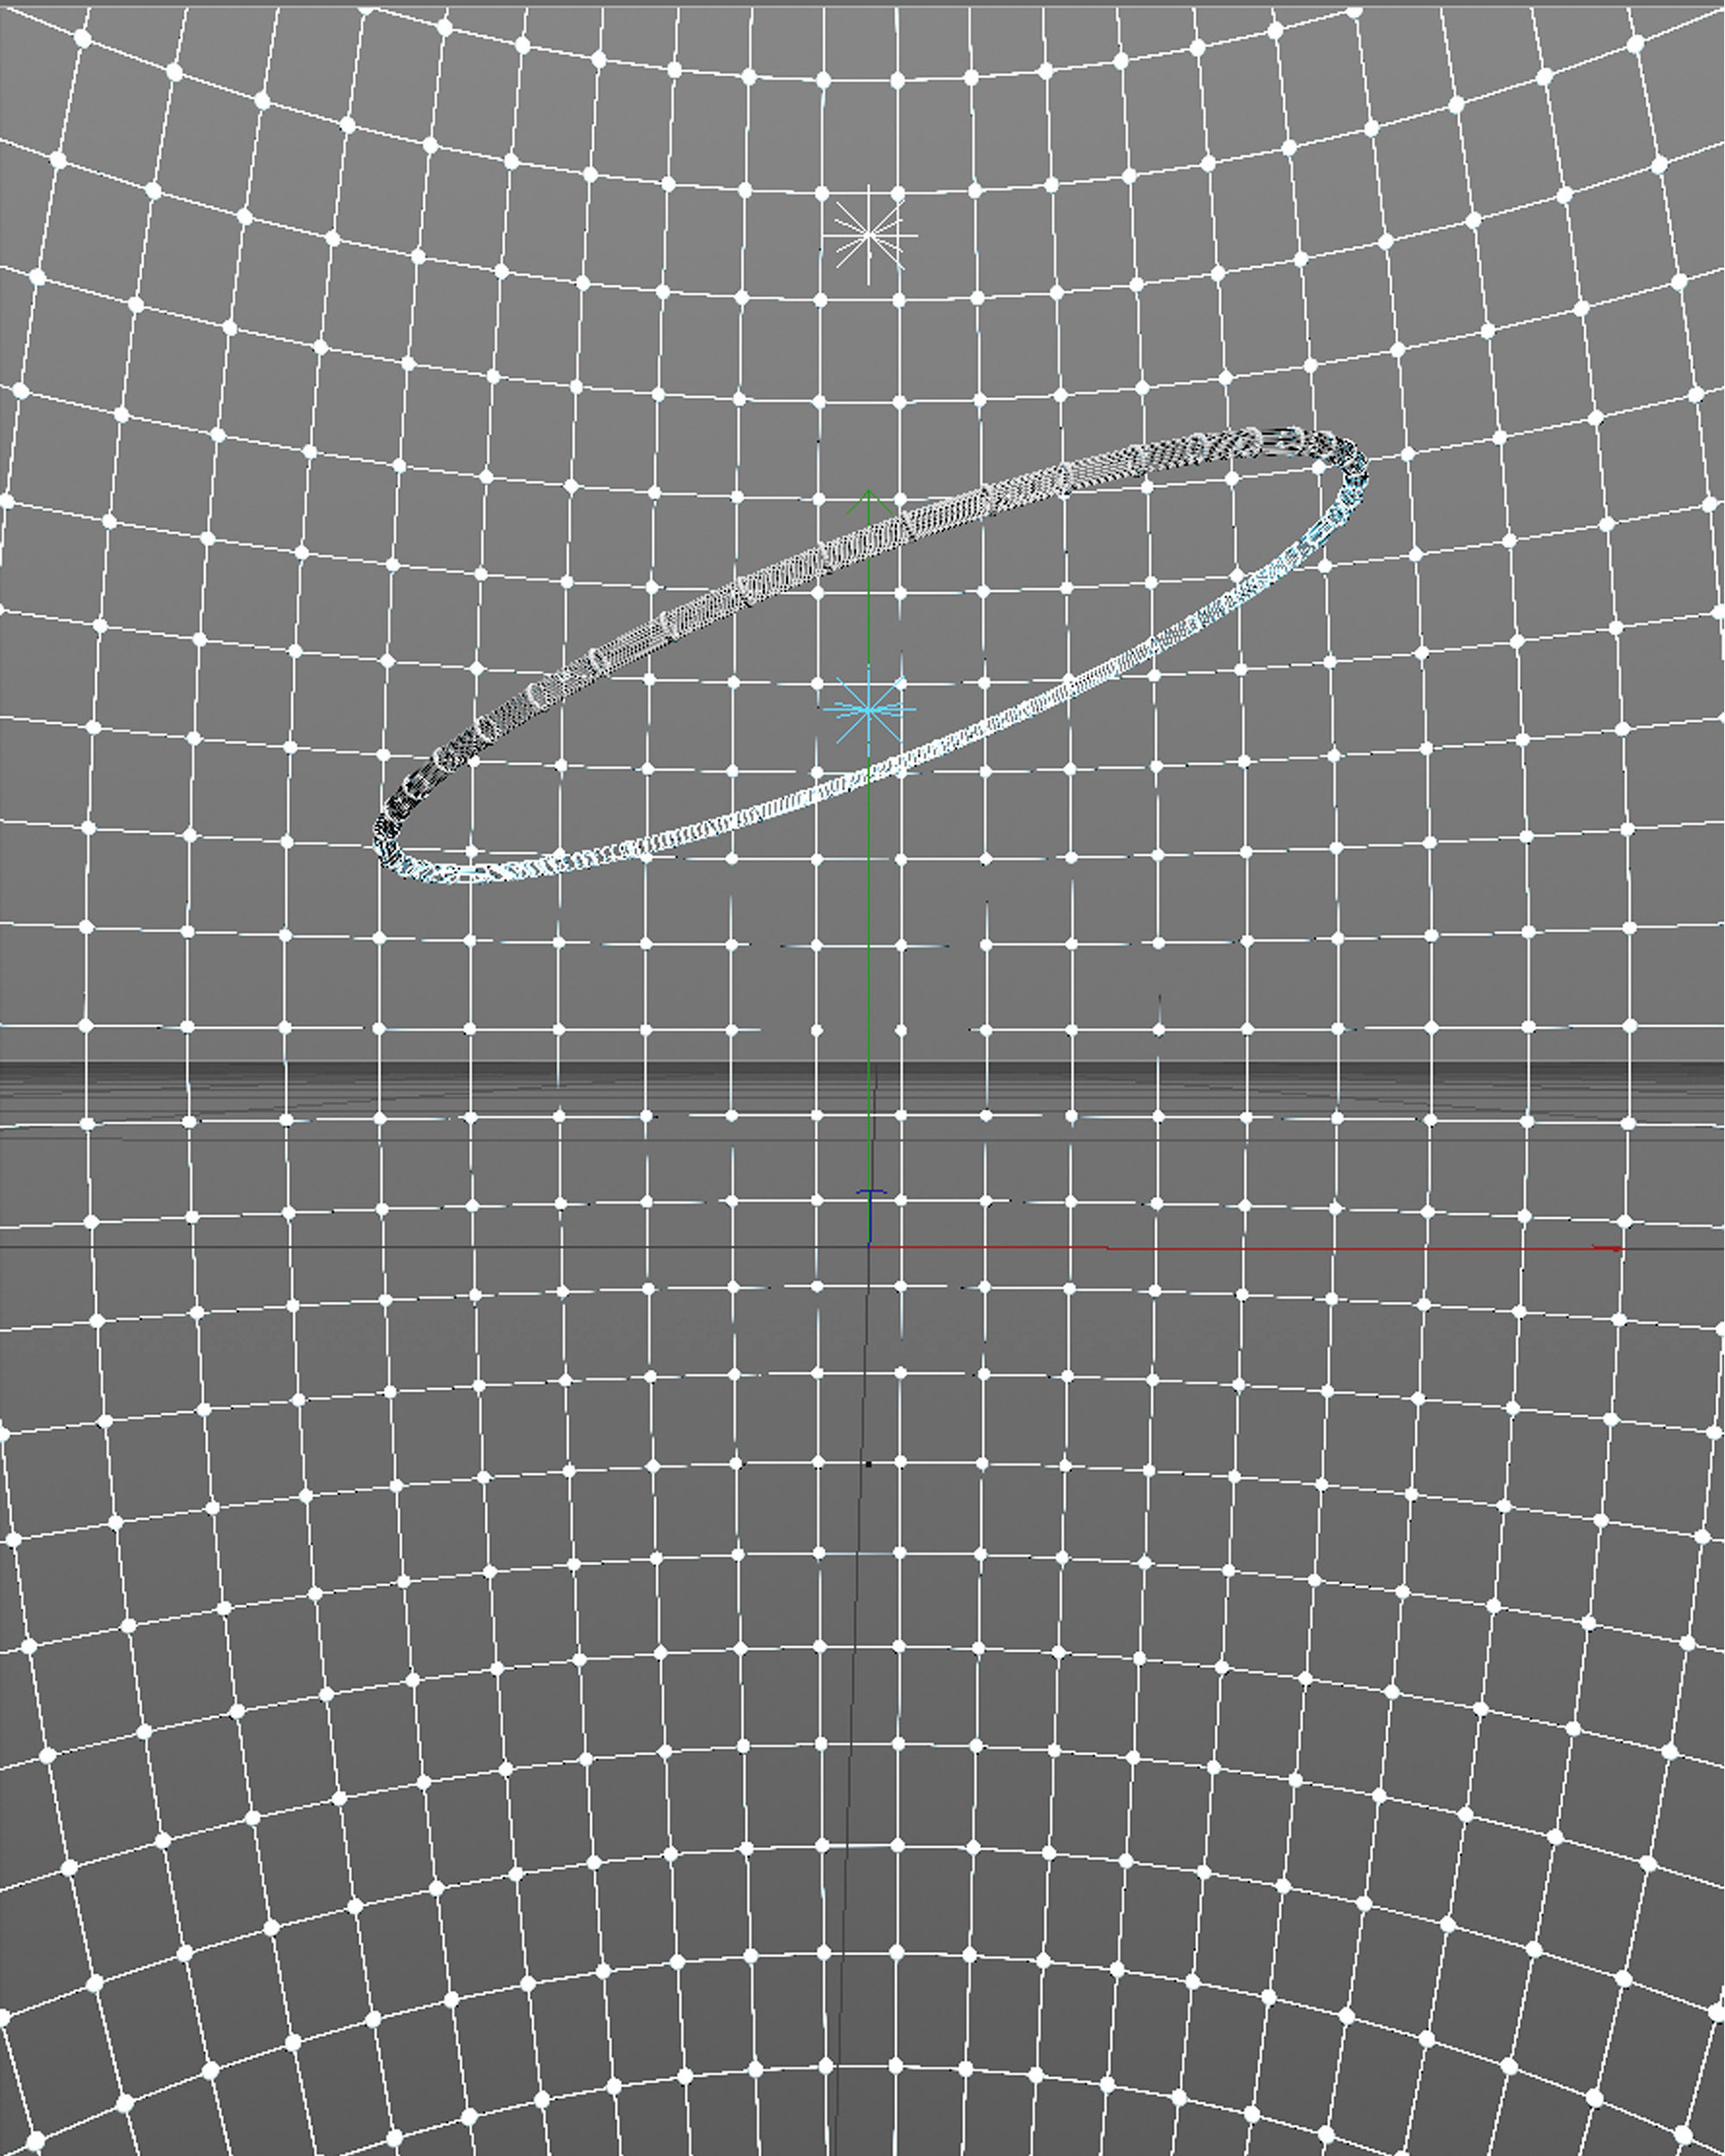This screenshot has width=1725, height=2156.
Task: Select the cyan light icon inside ring
Action: (868, 709)
